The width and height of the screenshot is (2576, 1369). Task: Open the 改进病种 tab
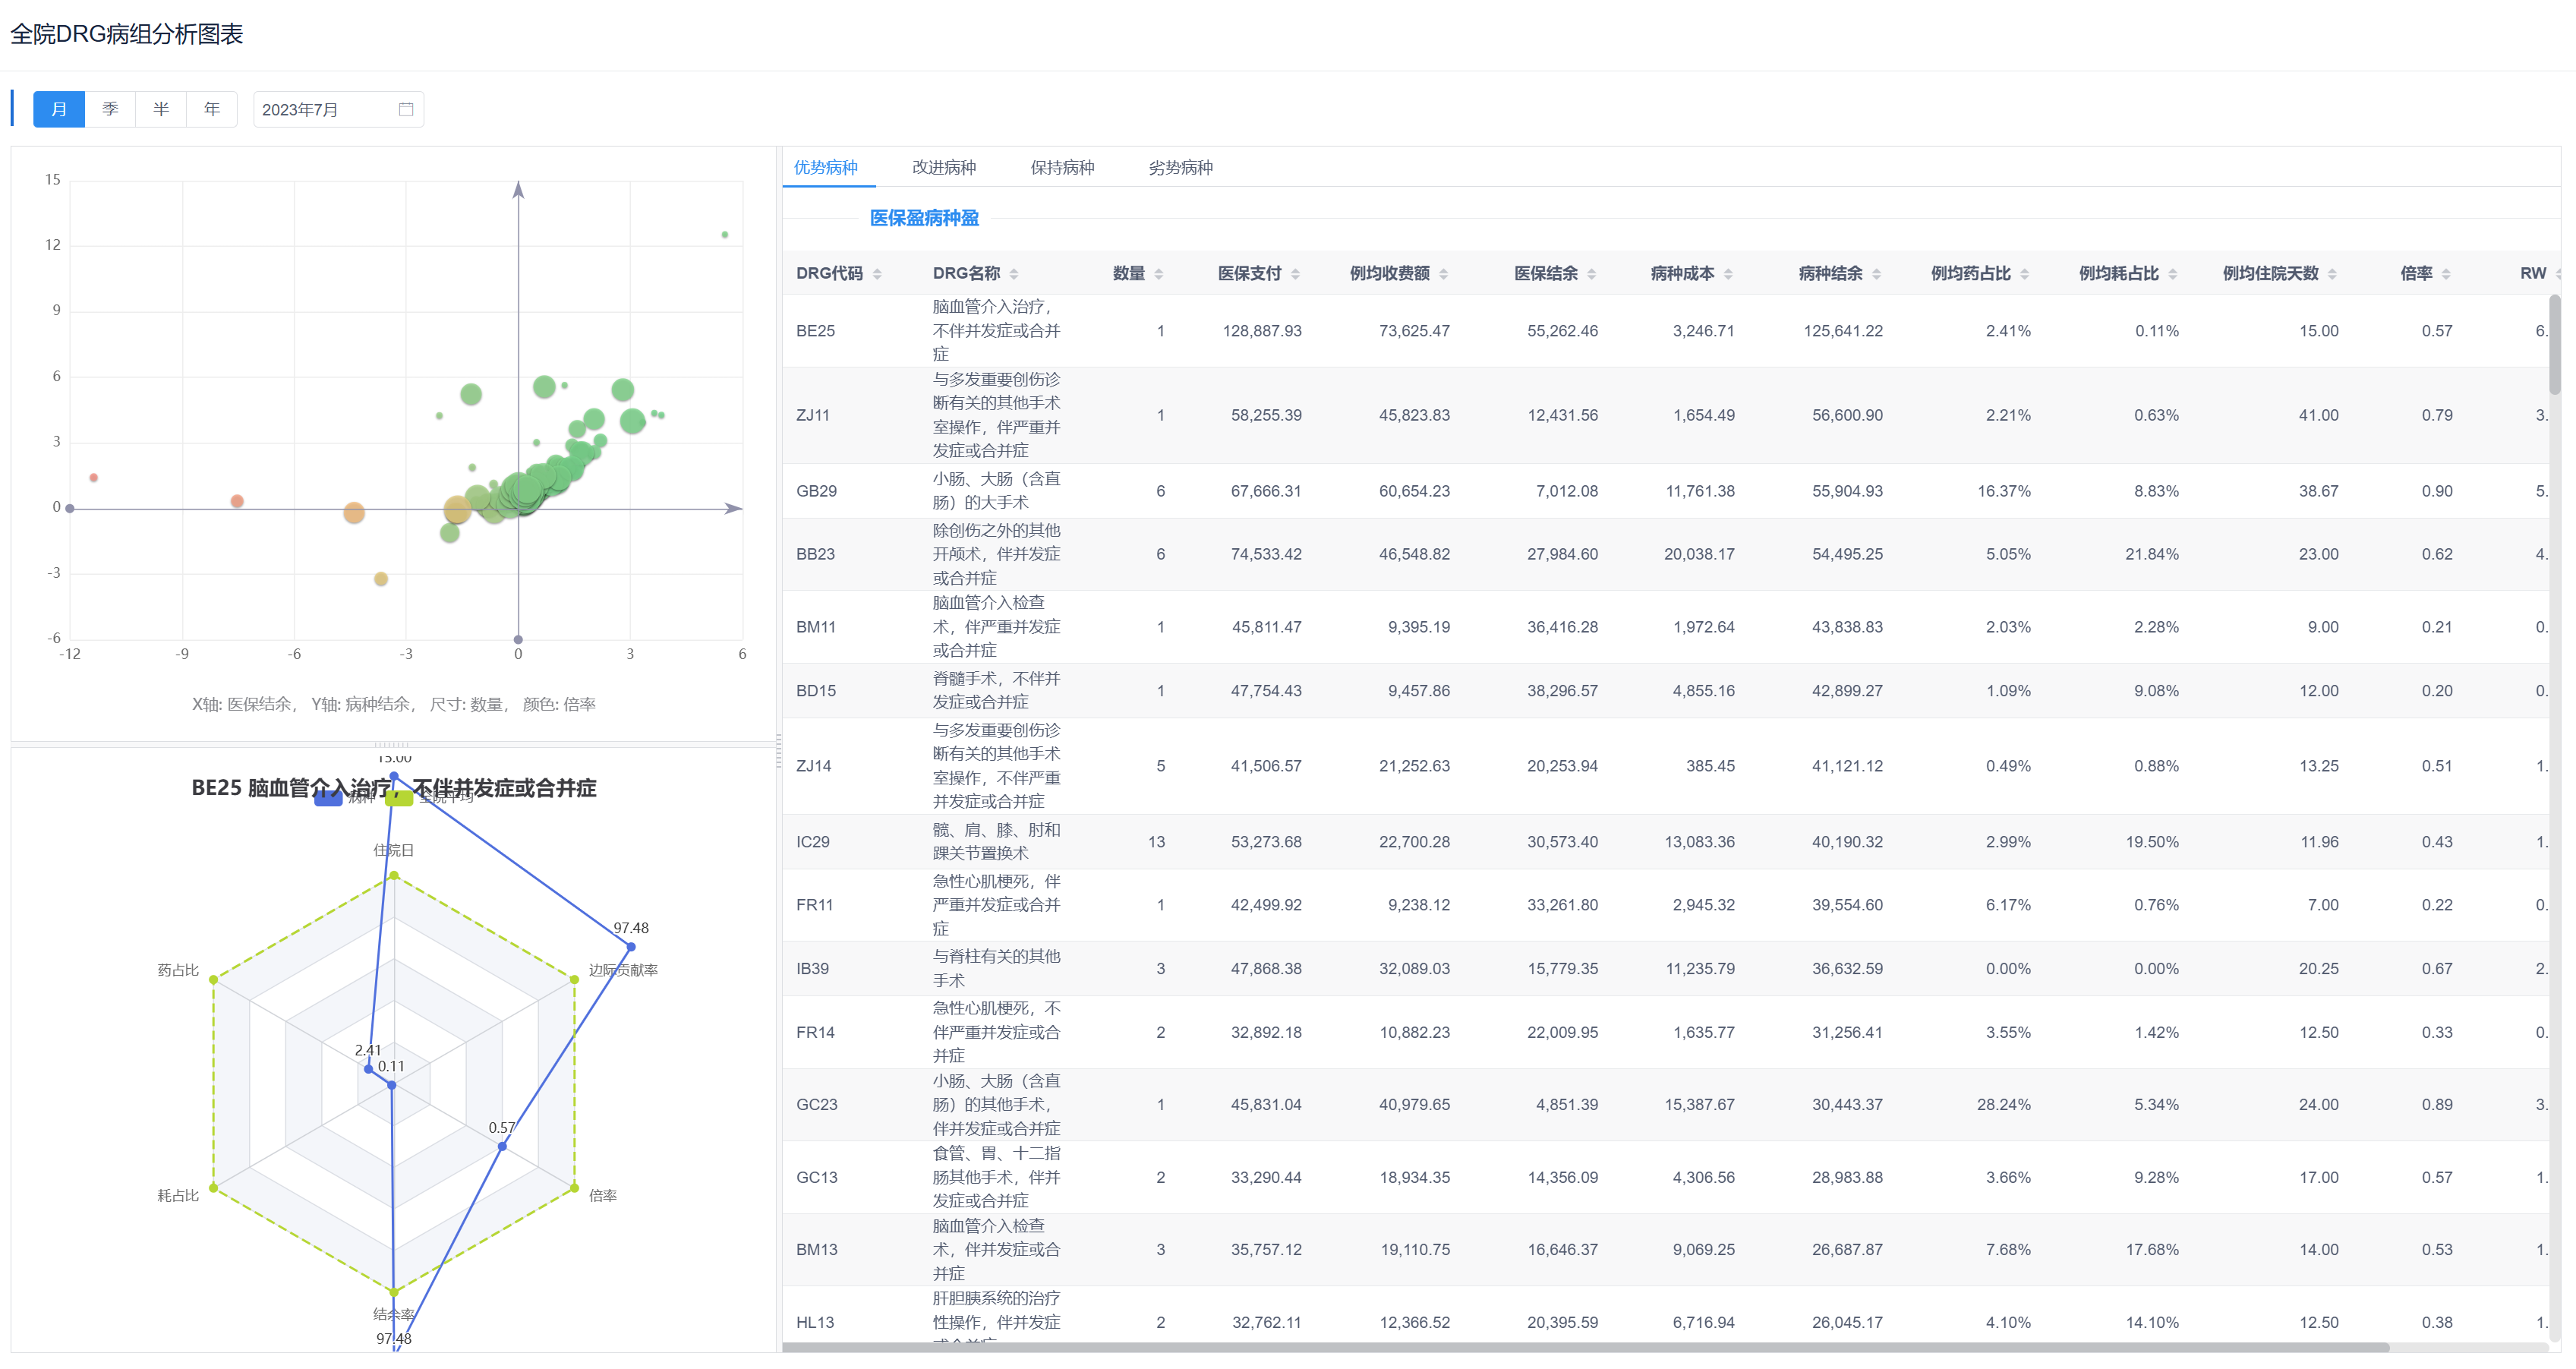point(943,167)
